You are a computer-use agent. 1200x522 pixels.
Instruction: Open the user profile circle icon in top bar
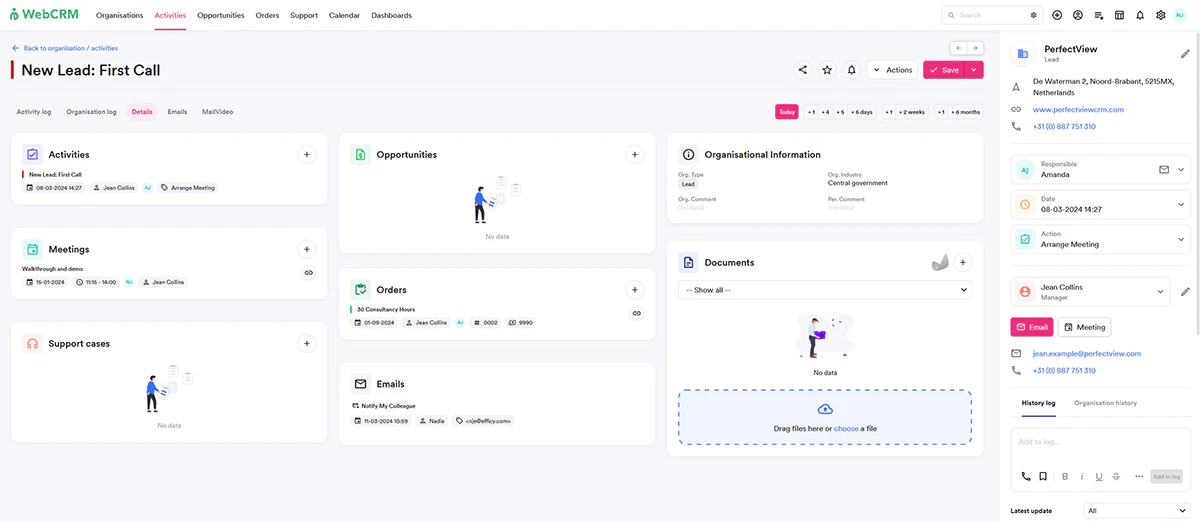1078,15
